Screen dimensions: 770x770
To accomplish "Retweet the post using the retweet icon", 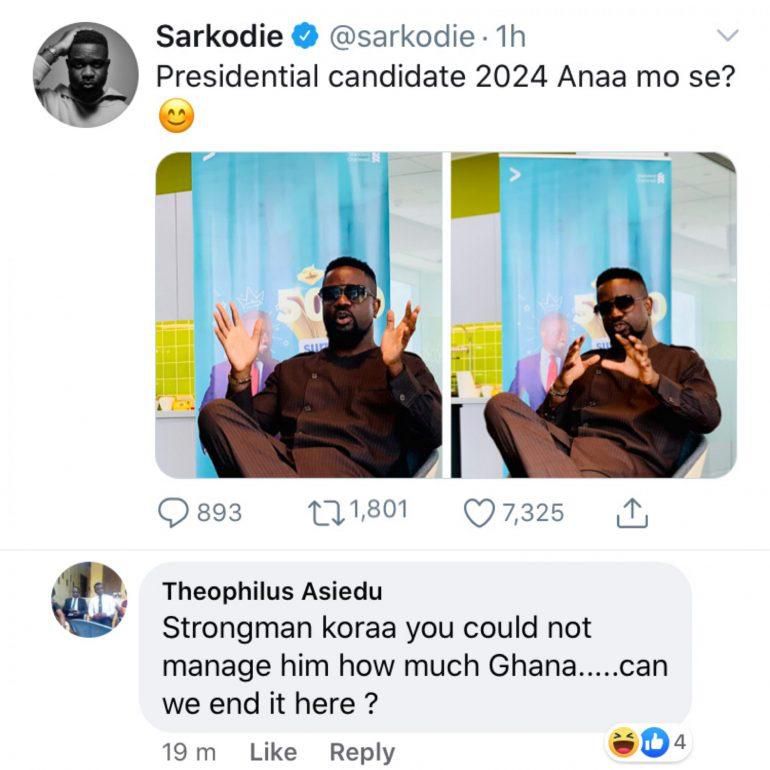I will (x=325, y=513).
